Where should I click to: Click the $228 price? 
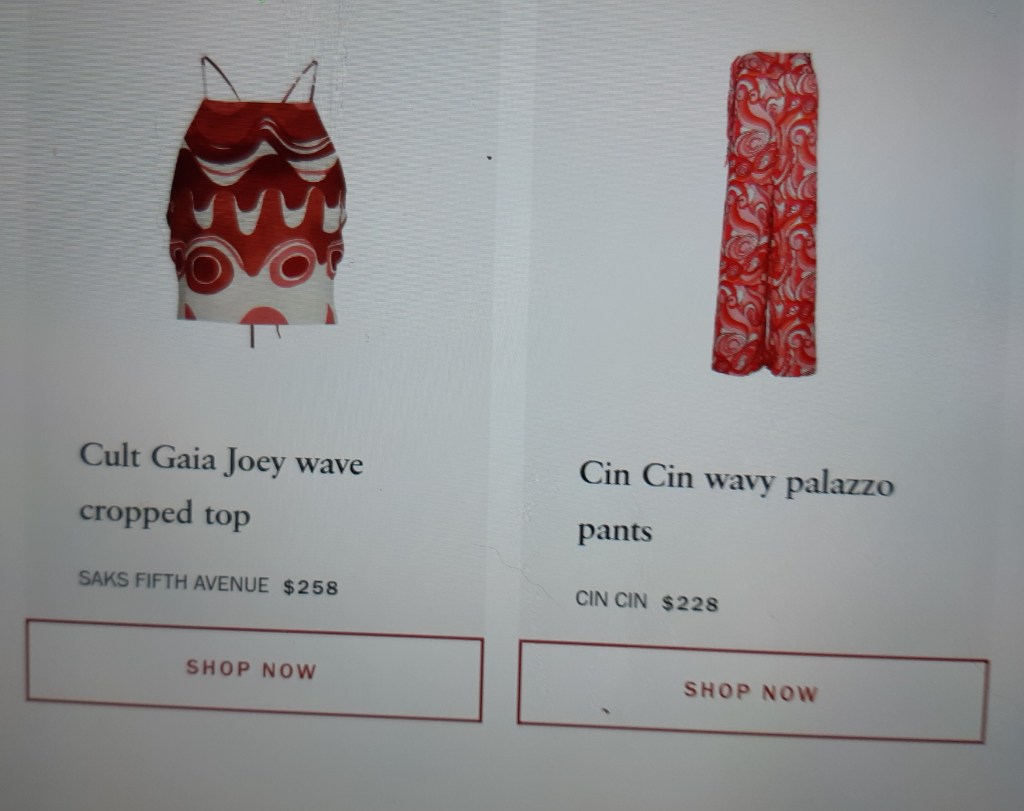coord(690,603)
